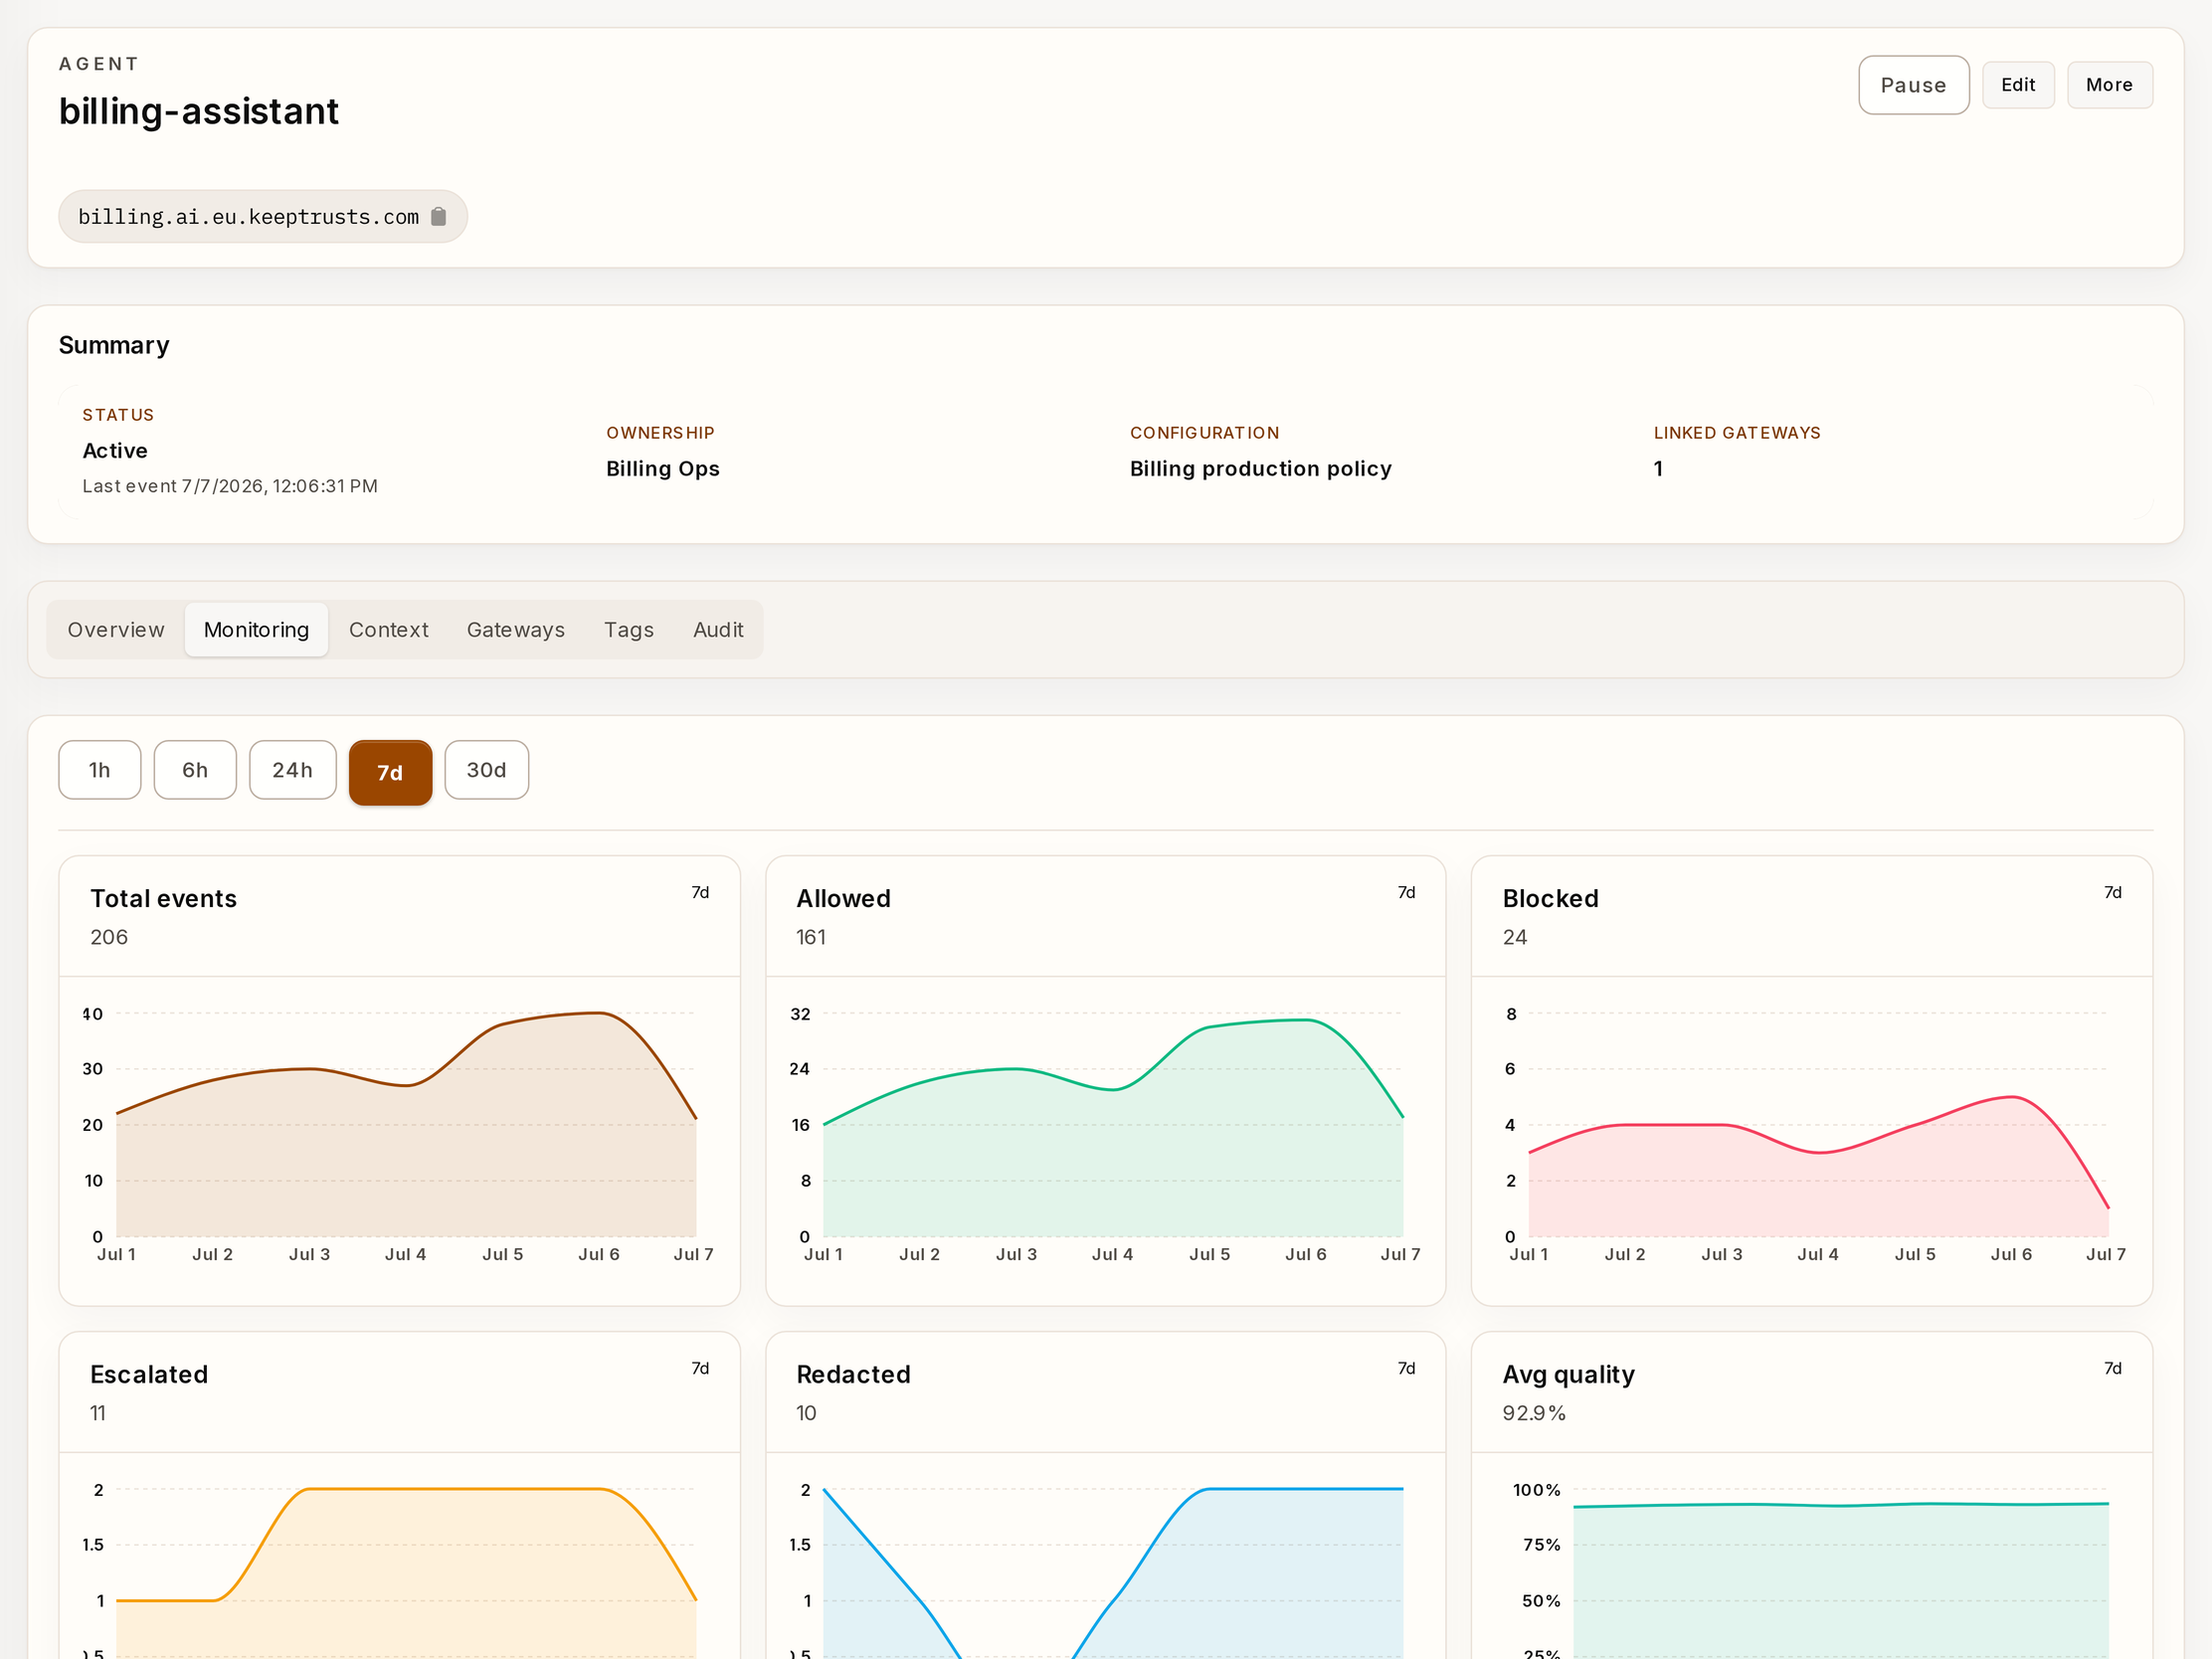Set time range to 1h
2212x1659 pixels.
[x=100, y=770]
